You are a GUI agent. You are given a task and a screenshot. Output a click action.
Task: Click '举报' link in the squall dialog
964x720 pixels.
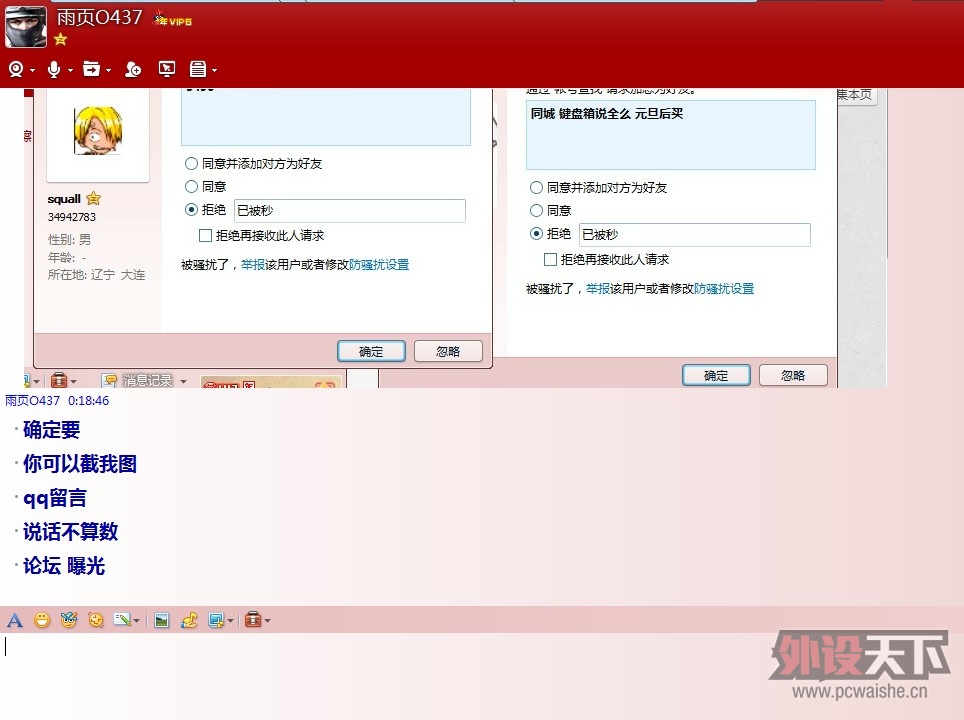click(253, 264)
